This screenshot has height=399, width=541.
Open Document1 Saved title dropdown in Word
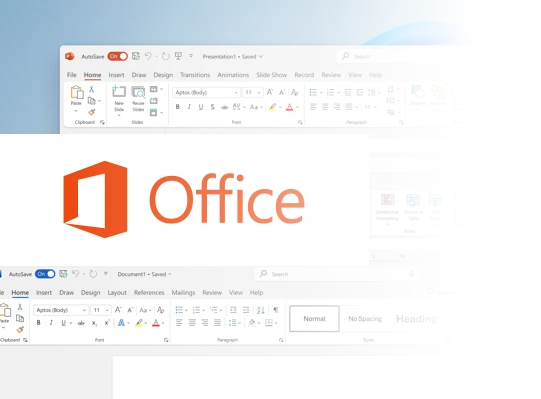tap(144, 274)
